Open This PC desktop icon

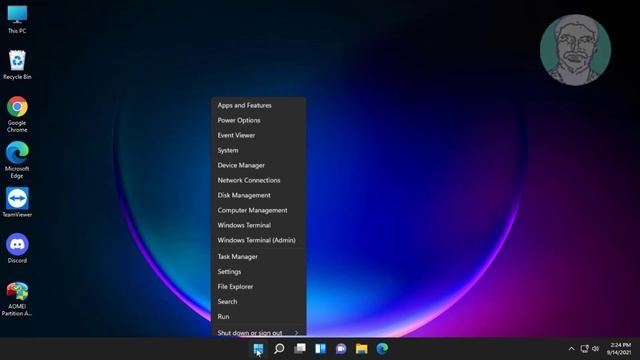(17, 19)
